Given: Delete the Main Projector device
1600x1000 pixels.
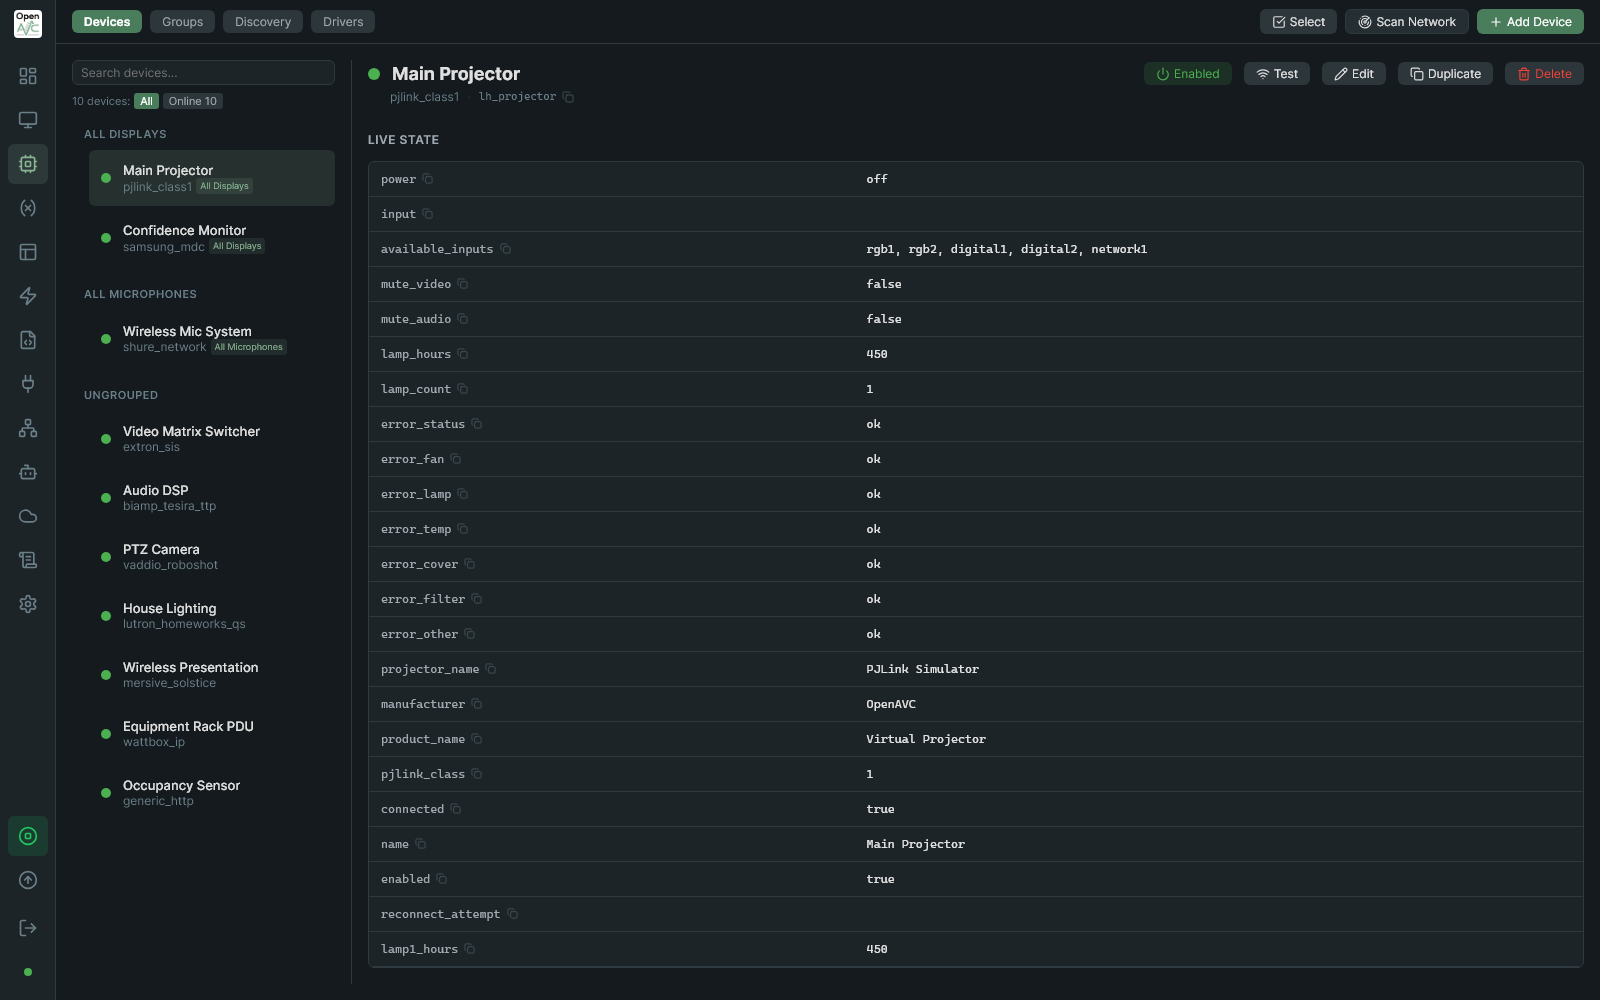Looking at the screenshot, I should [x=1544, y=74].
